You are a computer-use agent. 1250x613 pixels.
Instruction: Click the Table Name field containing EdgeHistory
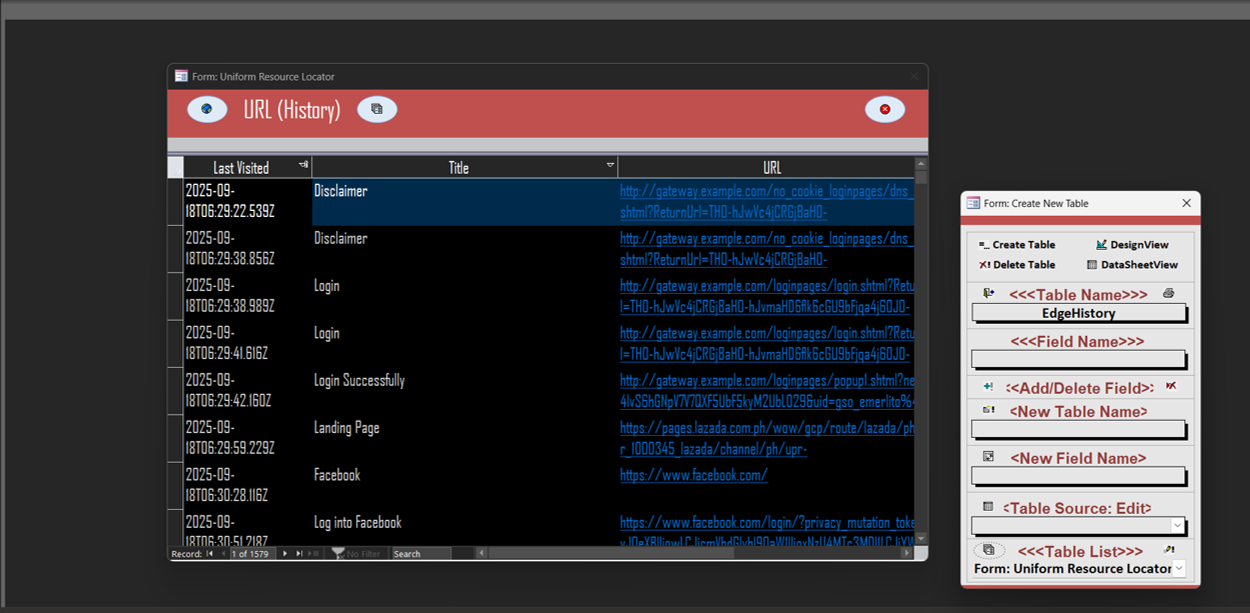pyautogui.click(x=1078, y=313)
